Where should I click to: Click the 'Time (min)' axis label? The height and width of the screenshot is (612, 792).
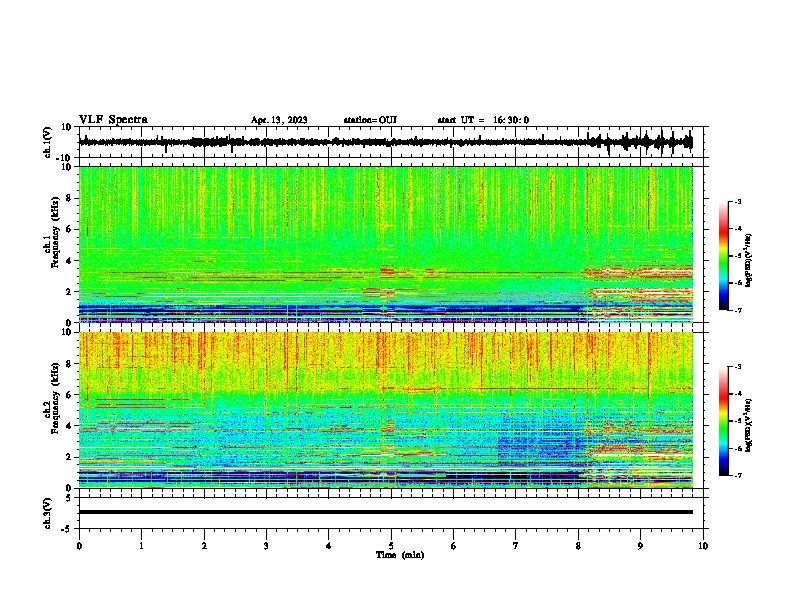pos(400,555)
